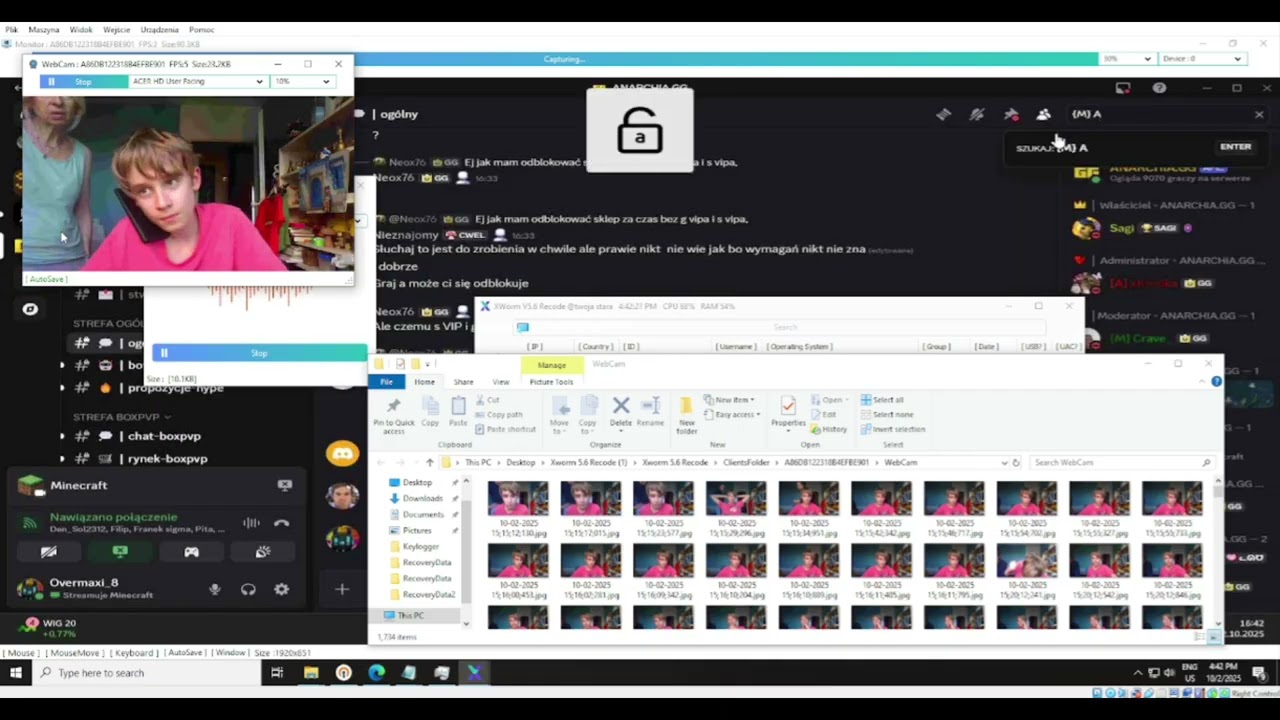Go up one folder level arrow
Image resolution: width=1280 pixels, height=720 pixels.
pos(430,462)
